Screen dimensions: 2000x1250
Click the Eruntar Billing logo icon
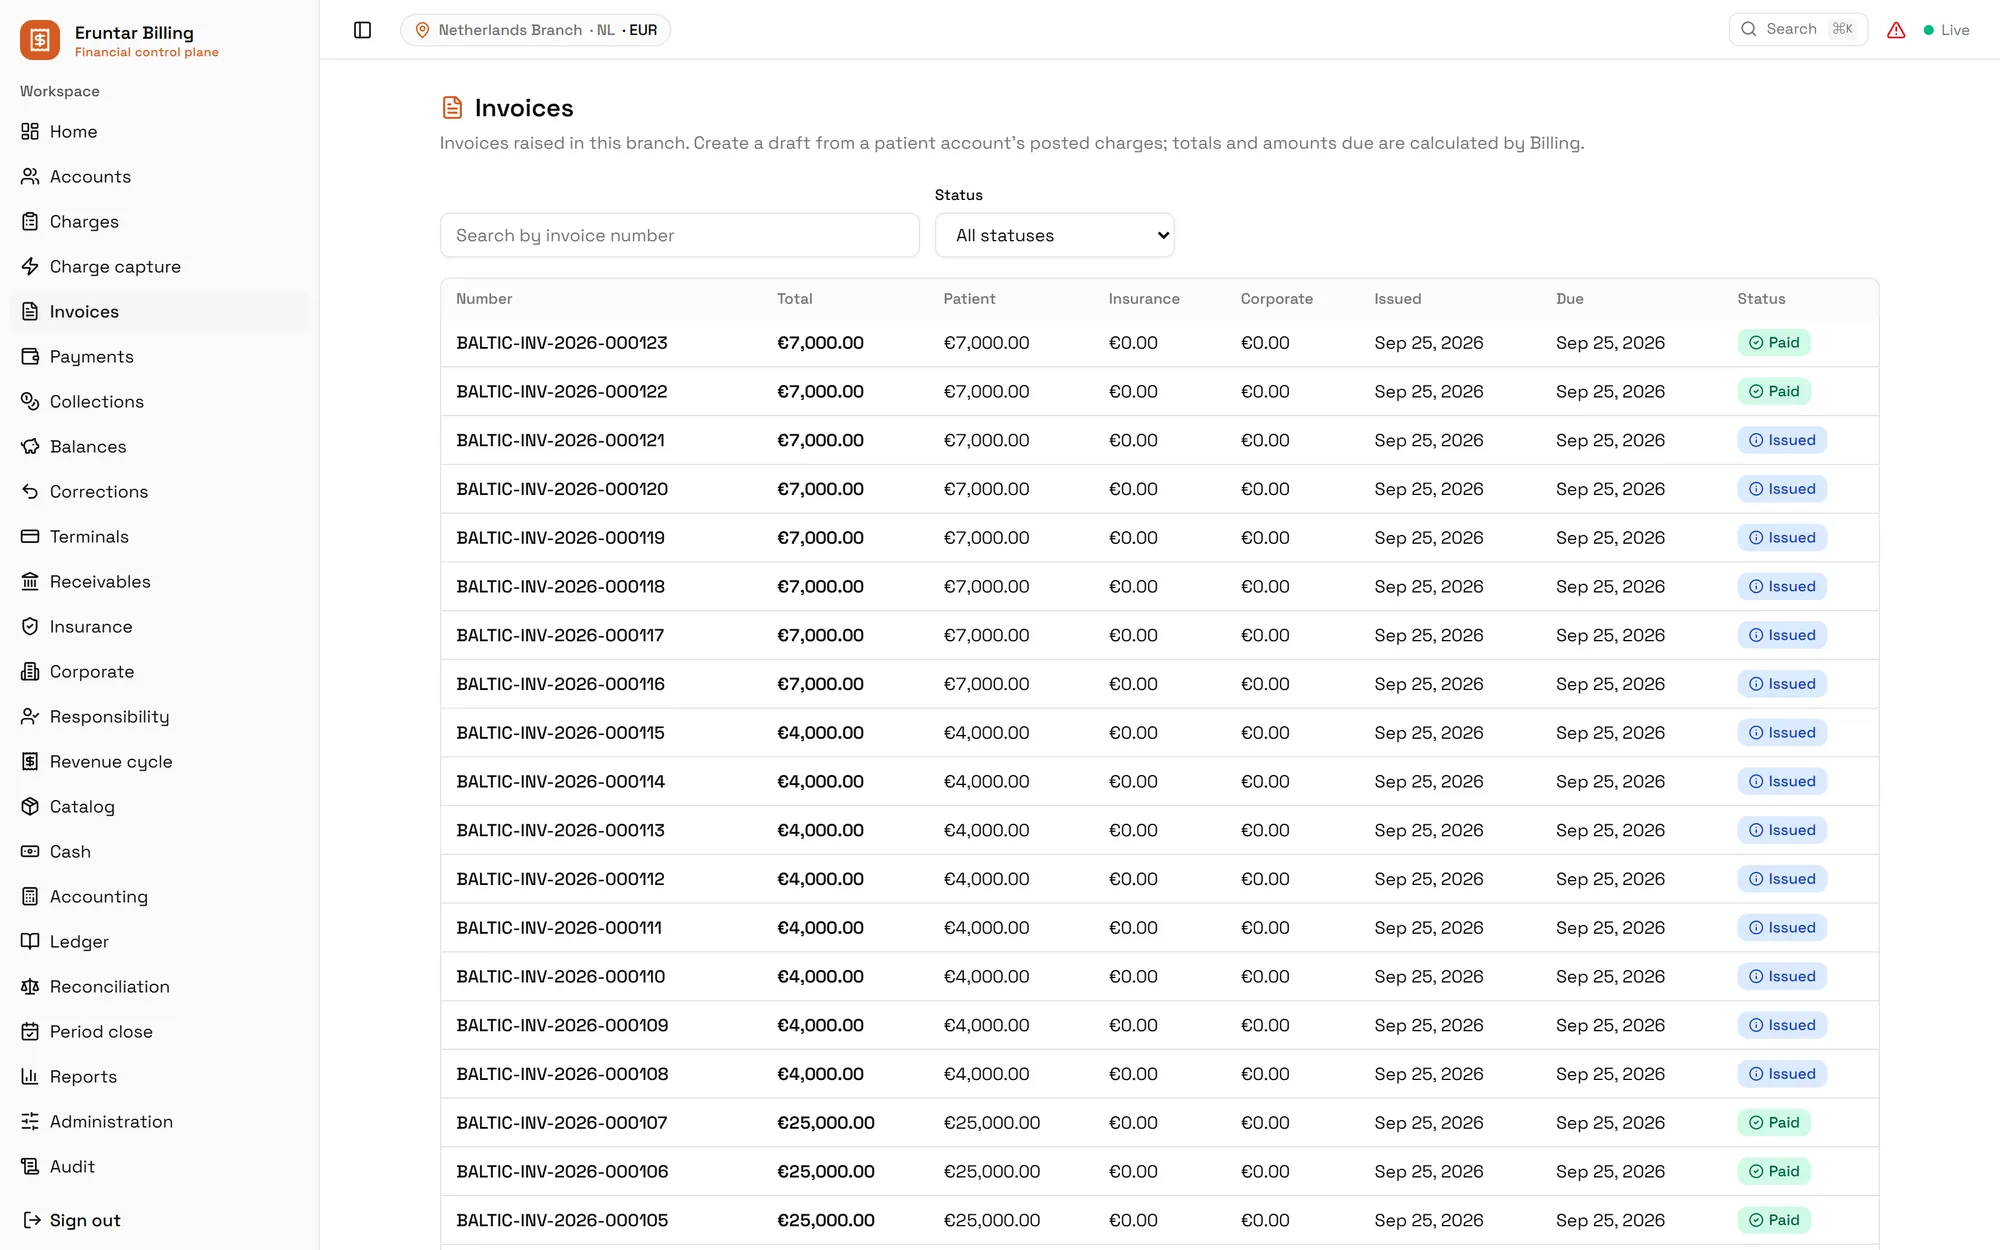[x=40, y=40]
